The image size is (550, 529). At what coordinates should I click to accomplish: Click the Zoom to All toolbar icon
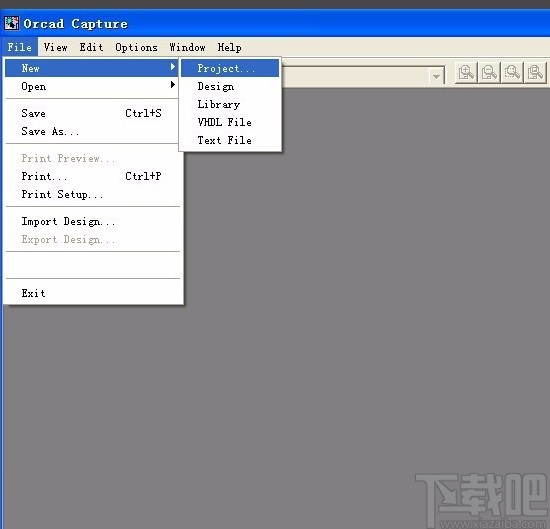pos(535,73)
